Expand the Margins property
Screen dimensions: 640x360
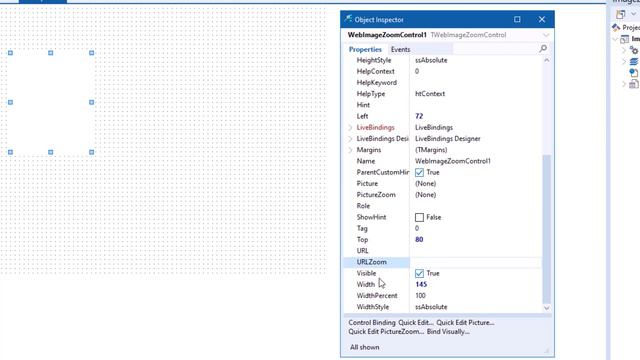click(x=350, y=150)
